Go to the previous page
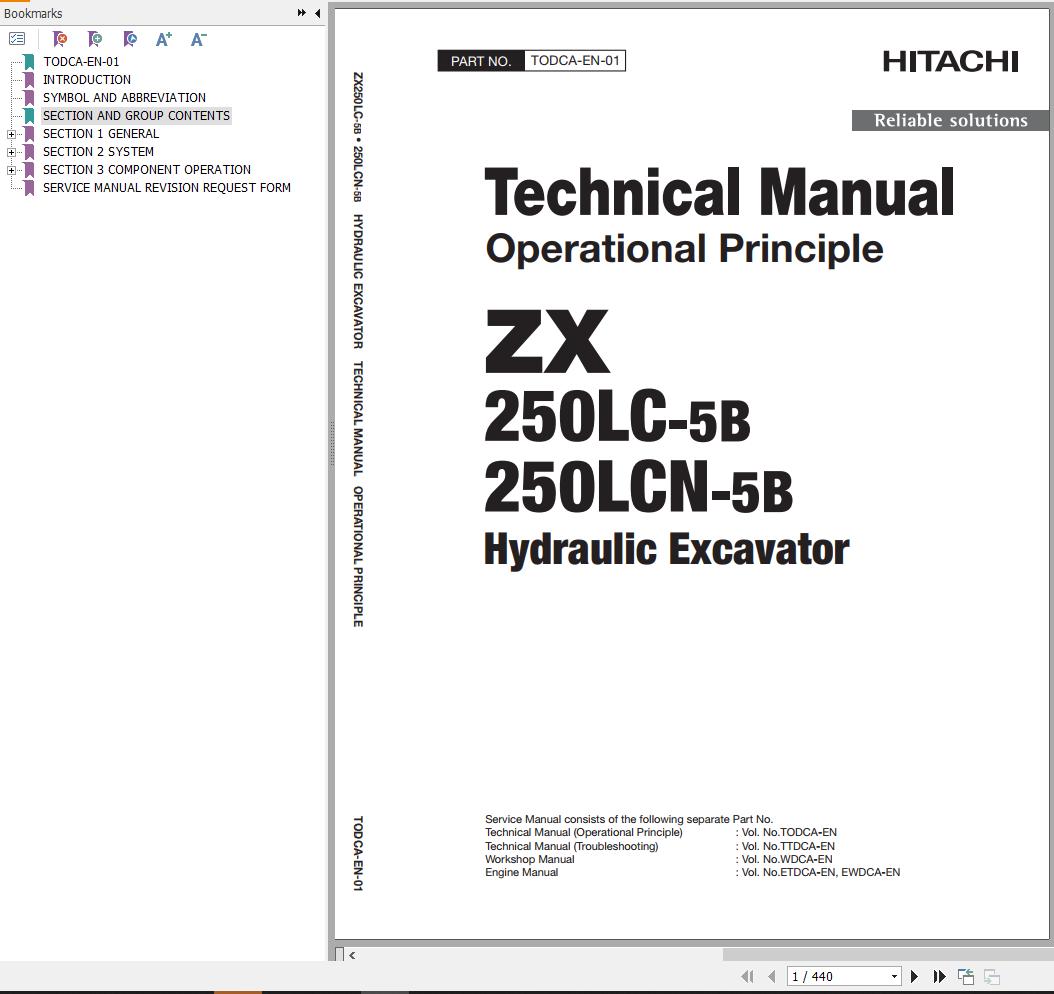The image size is (1054, 994). 772,977
